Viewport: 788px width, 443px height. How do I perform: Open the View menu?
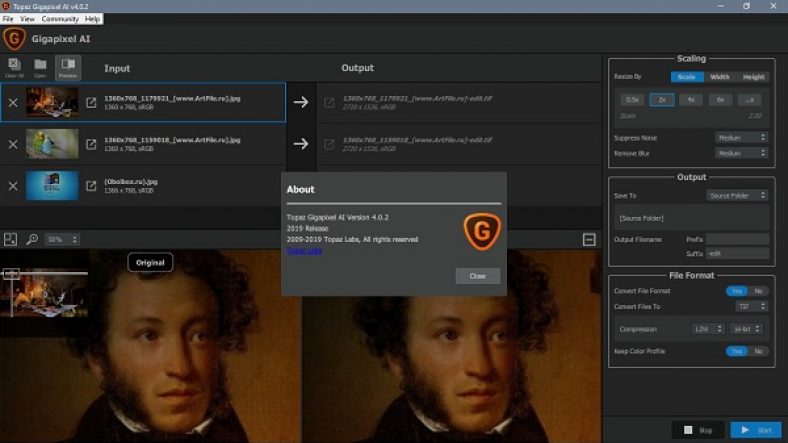[x=28, y=19]
